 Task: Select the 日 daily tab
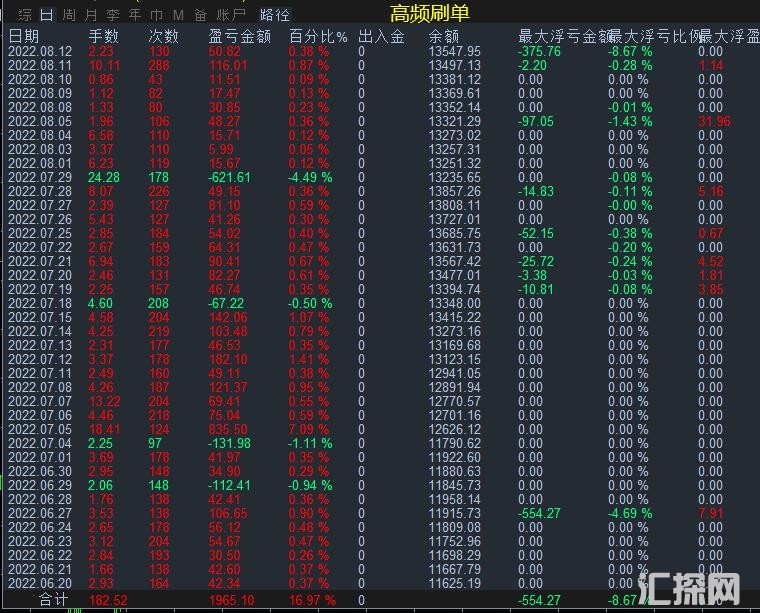pyautogui.click(x=46, y=15)
